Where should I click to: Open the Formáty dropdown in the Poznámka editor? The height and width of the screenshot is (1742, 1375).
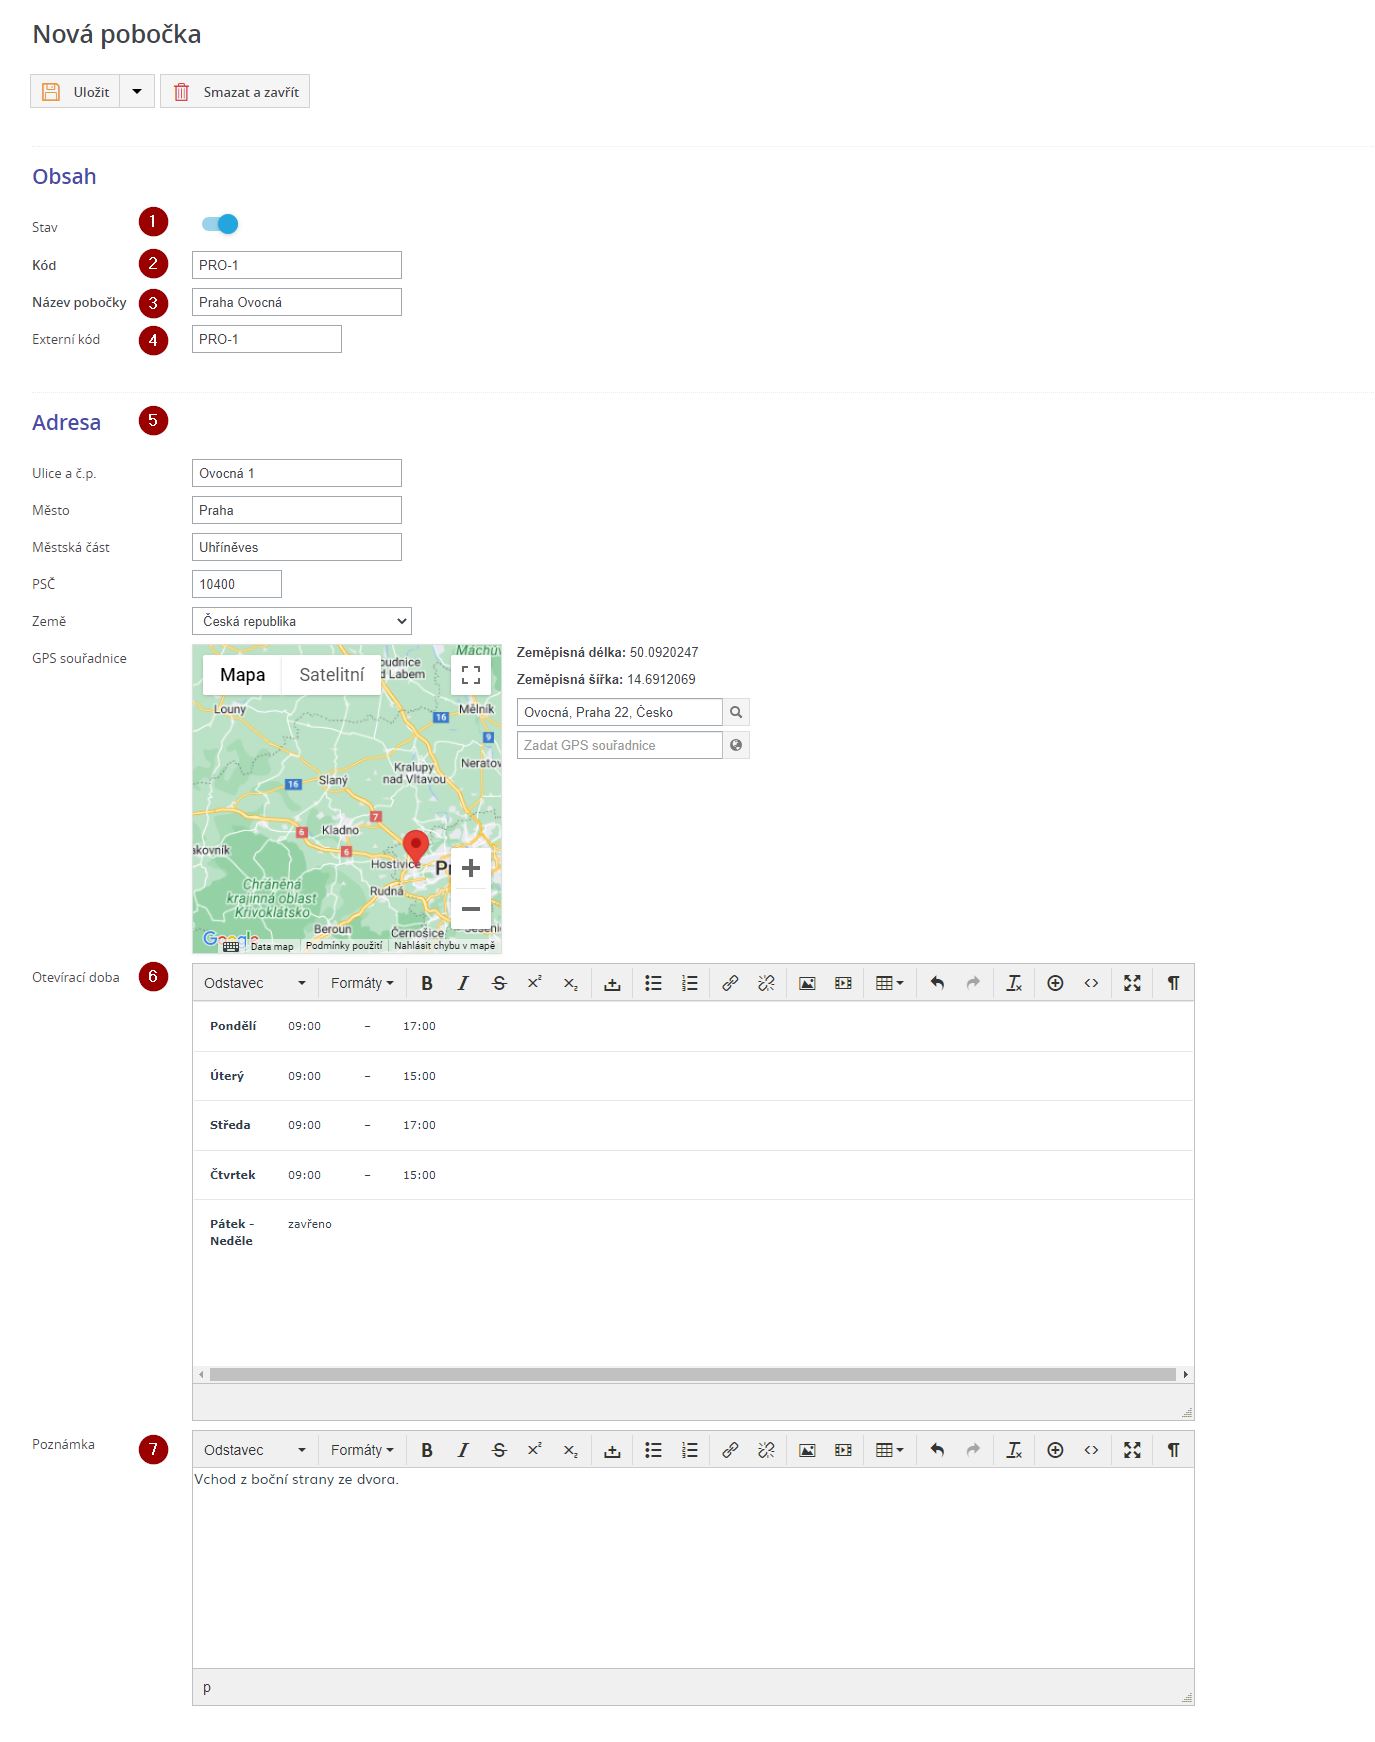coord(362,1450)
